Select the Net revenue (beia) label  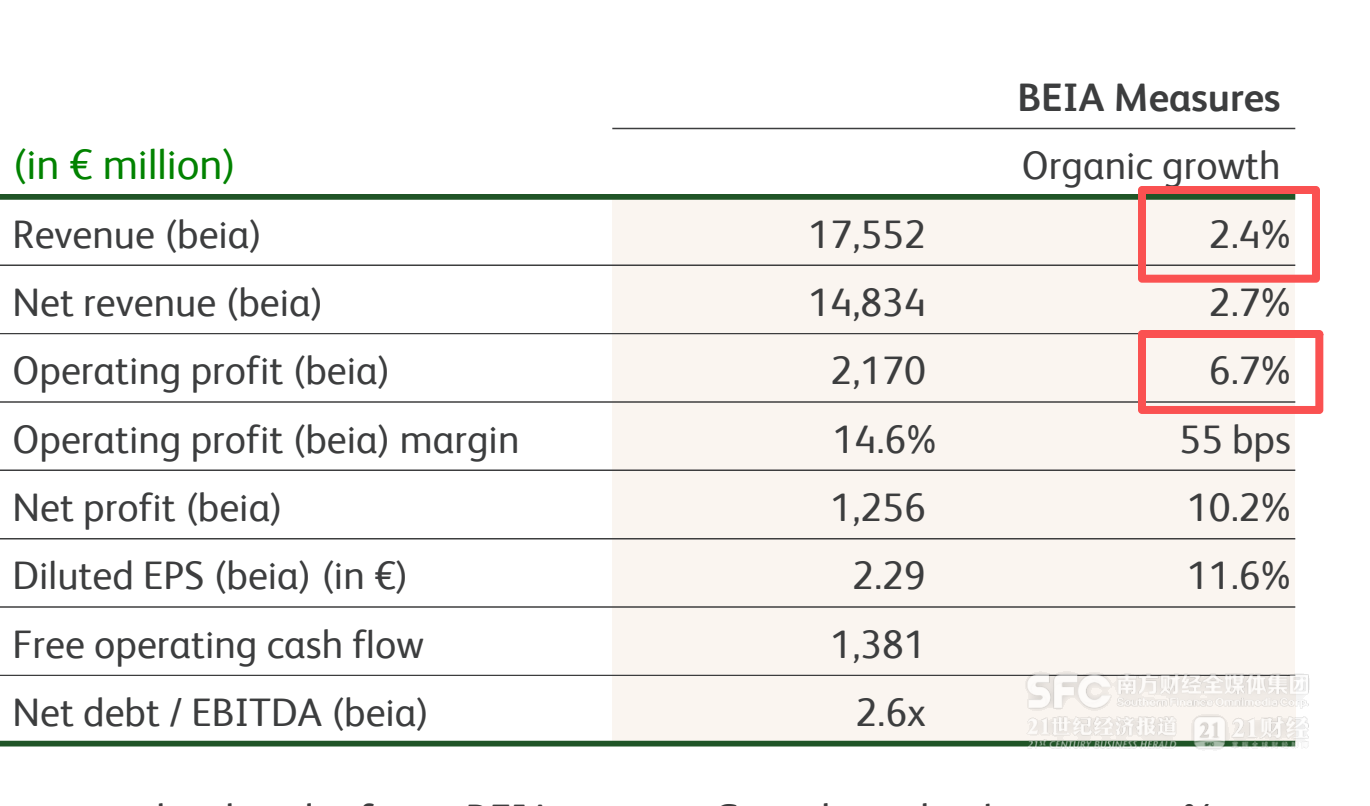[x=167, y=303]
